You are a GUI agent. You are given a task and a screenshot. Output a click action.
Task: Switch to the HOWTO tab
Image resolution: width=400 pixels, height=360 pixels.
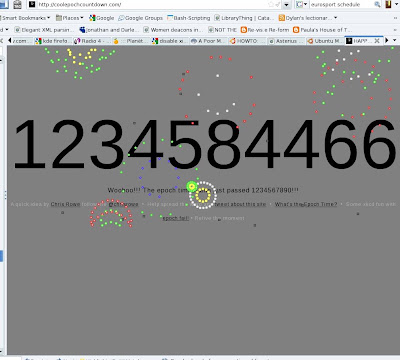[247, 41]
